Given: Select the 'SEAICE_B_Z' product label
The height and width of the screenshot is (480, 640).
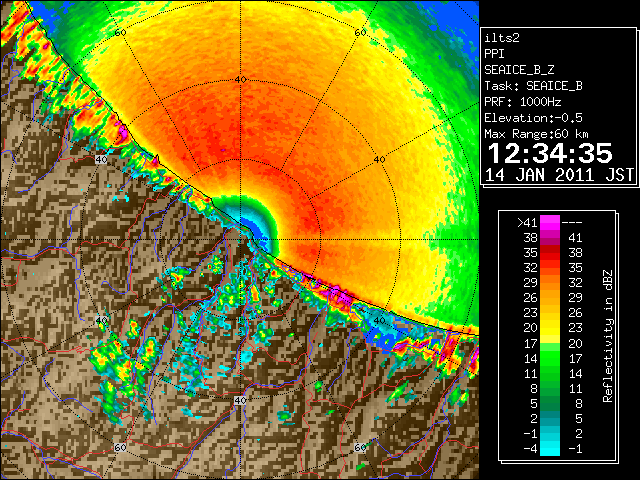Looking at the screenshot, I should coord(519,70).
